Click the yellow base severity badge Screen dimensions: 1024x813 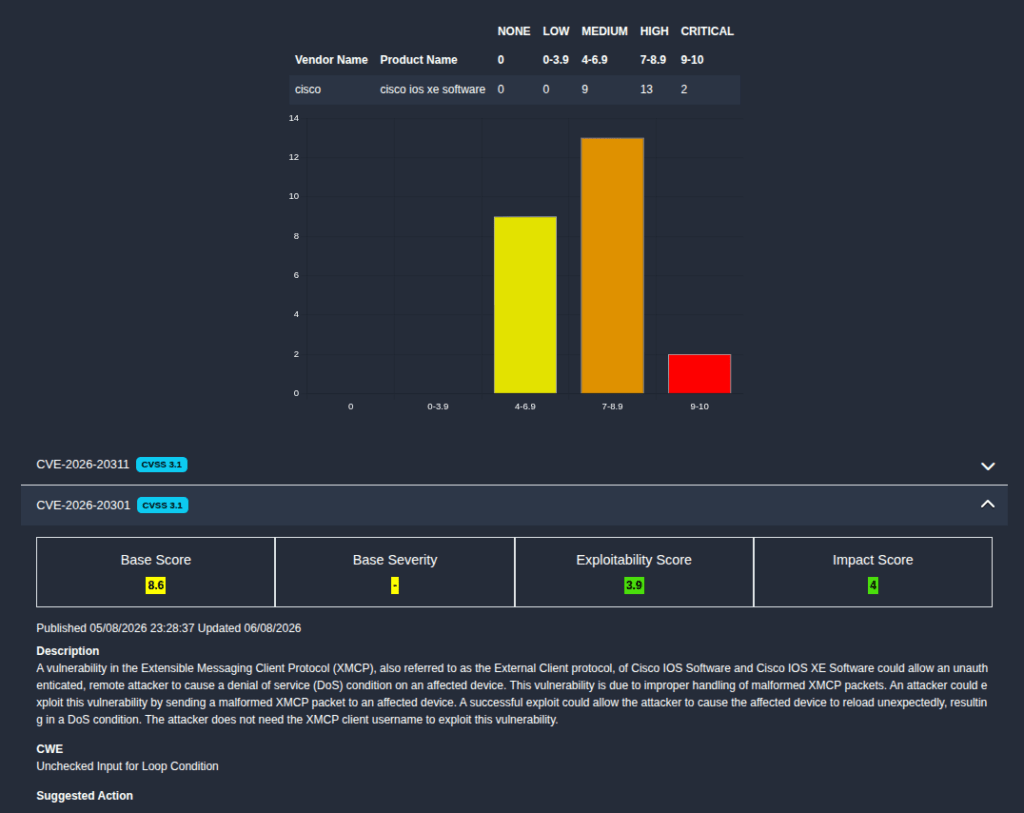394,585
